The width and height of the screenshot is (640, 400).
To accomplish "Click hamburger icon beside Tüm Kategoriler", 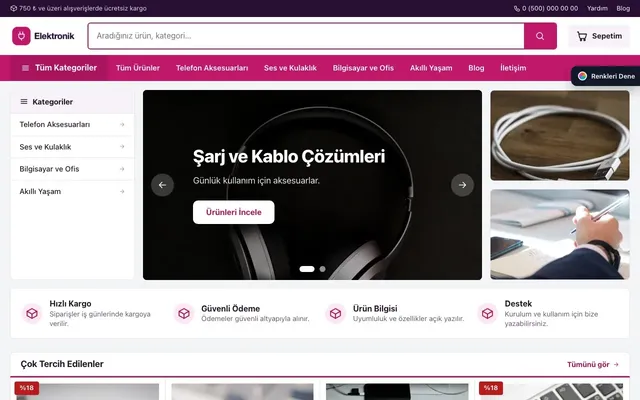I will coord(25,68).
